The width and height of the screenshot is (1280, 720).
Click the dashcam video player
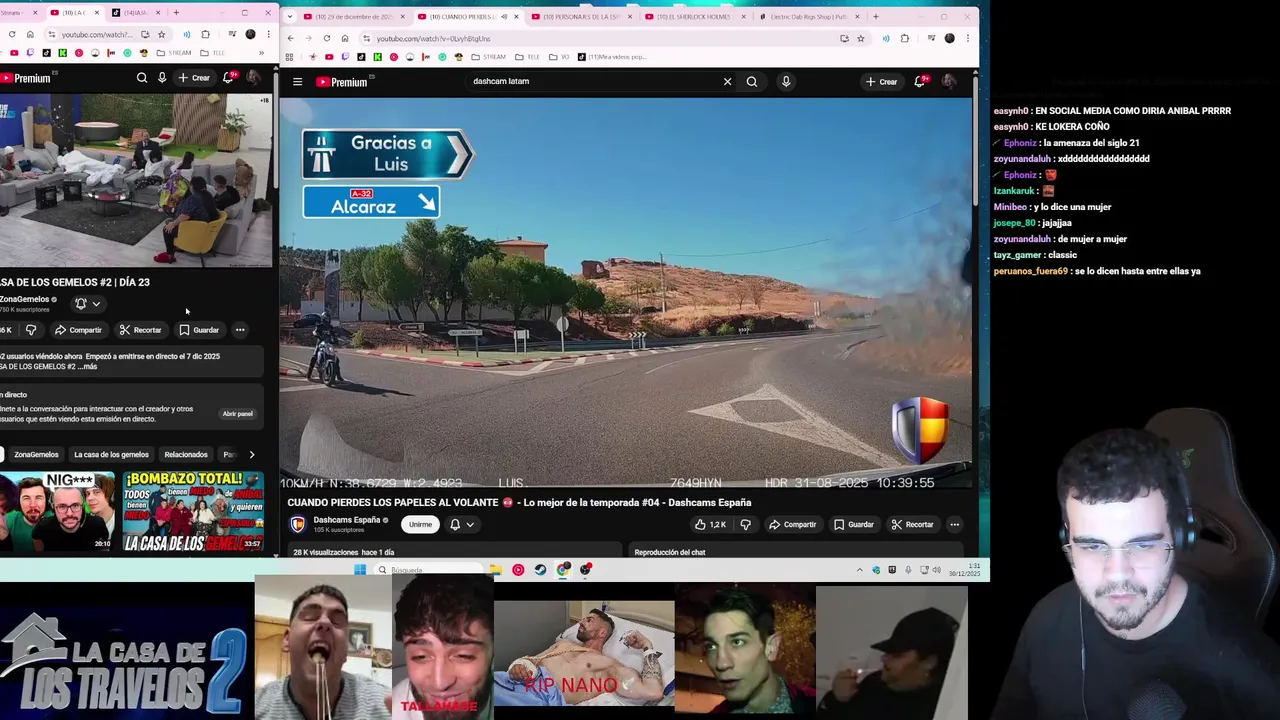[625, 293]
